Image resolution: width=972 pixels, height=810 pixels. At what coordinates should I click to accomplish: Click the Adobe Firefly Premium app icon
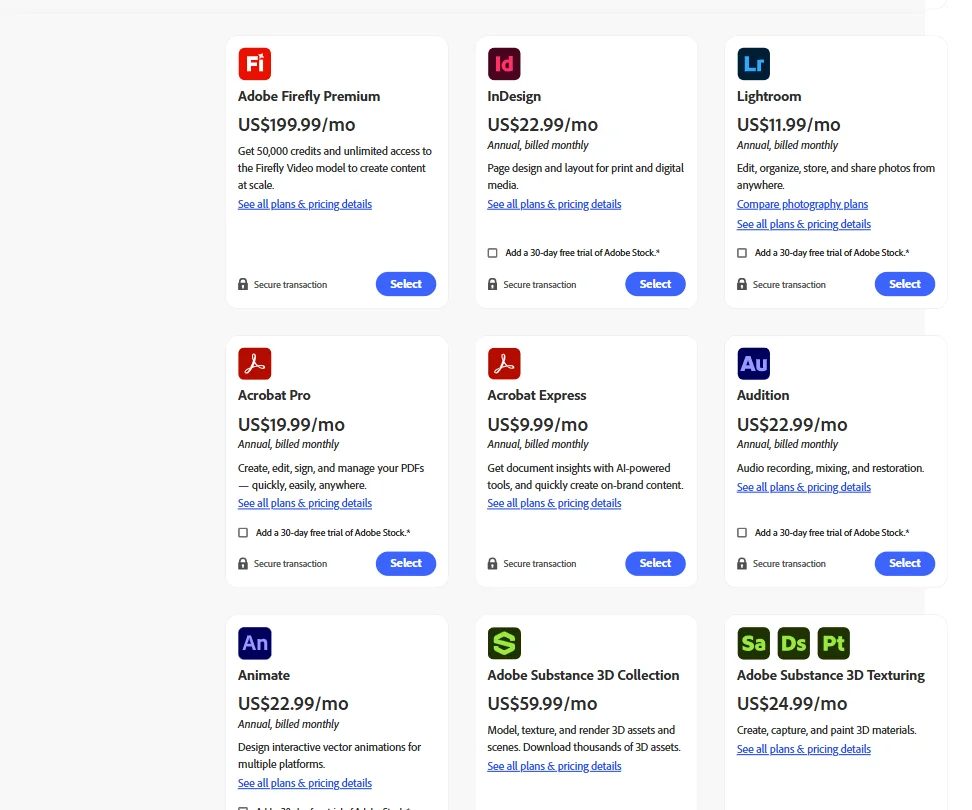coord(255,64)
